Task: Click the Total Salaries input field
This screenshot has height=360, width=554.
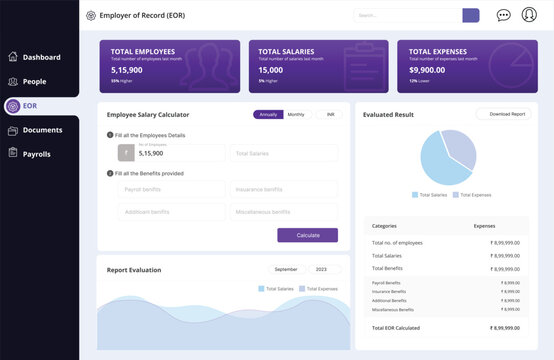Action: 284,153
